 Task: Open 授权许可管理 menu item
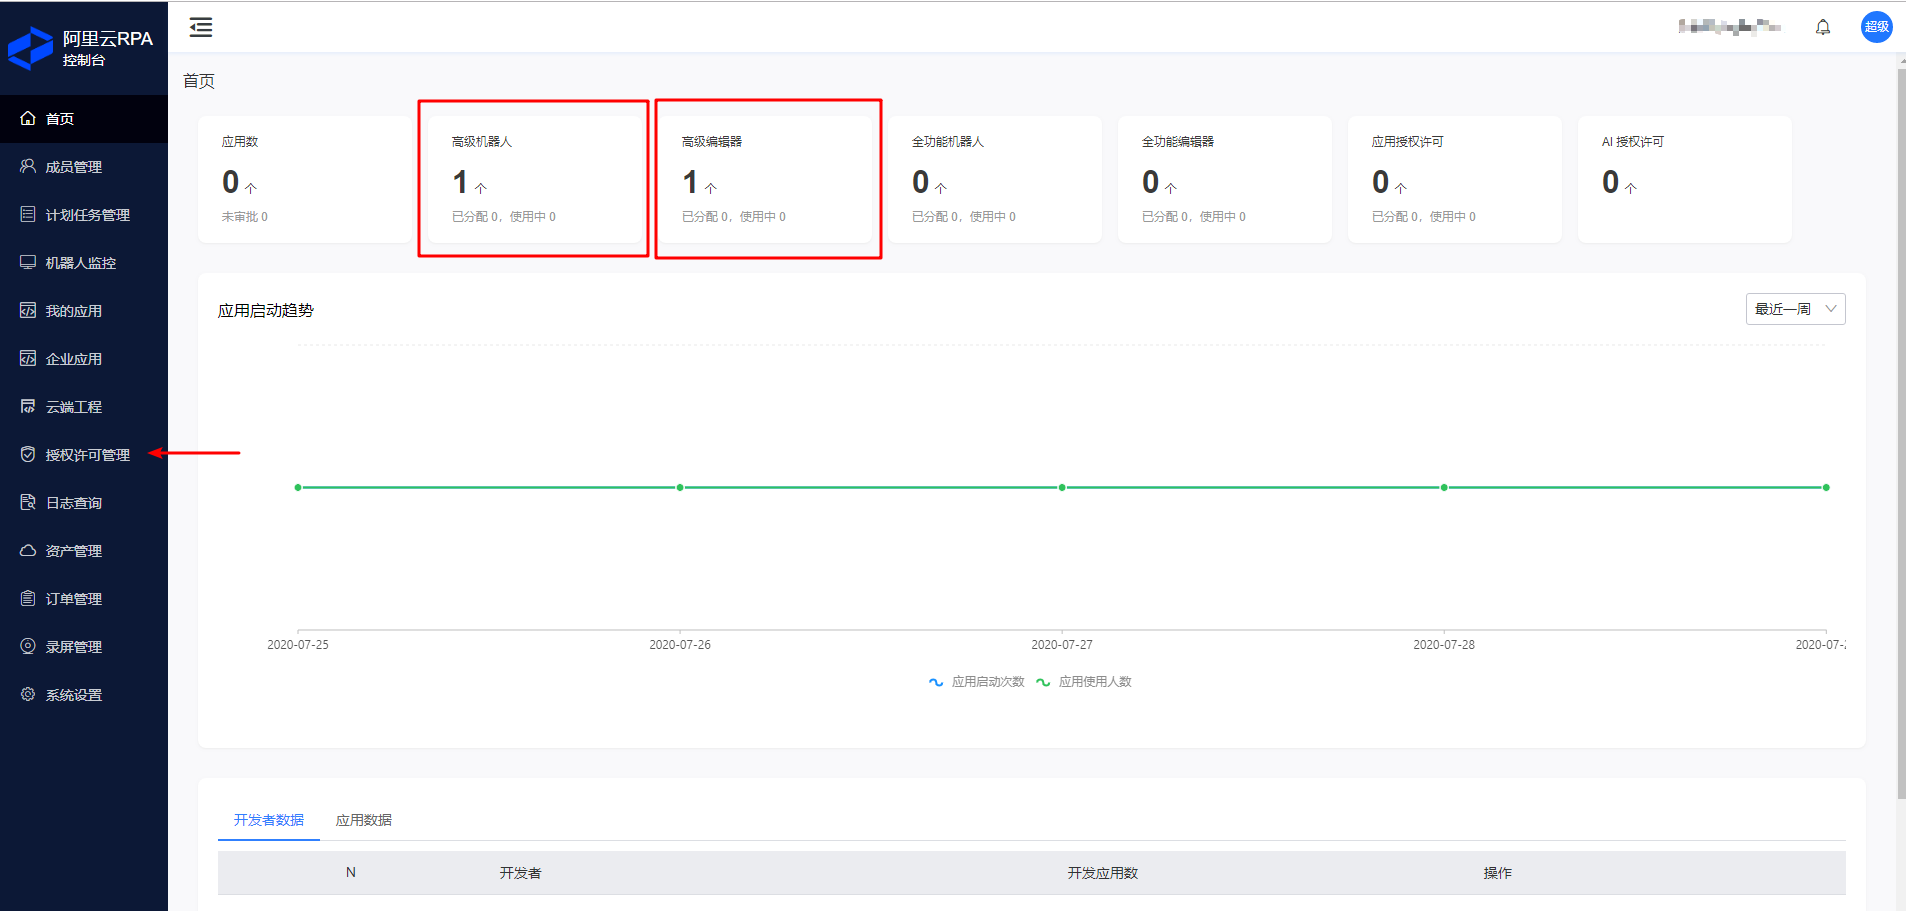[84, 455]
